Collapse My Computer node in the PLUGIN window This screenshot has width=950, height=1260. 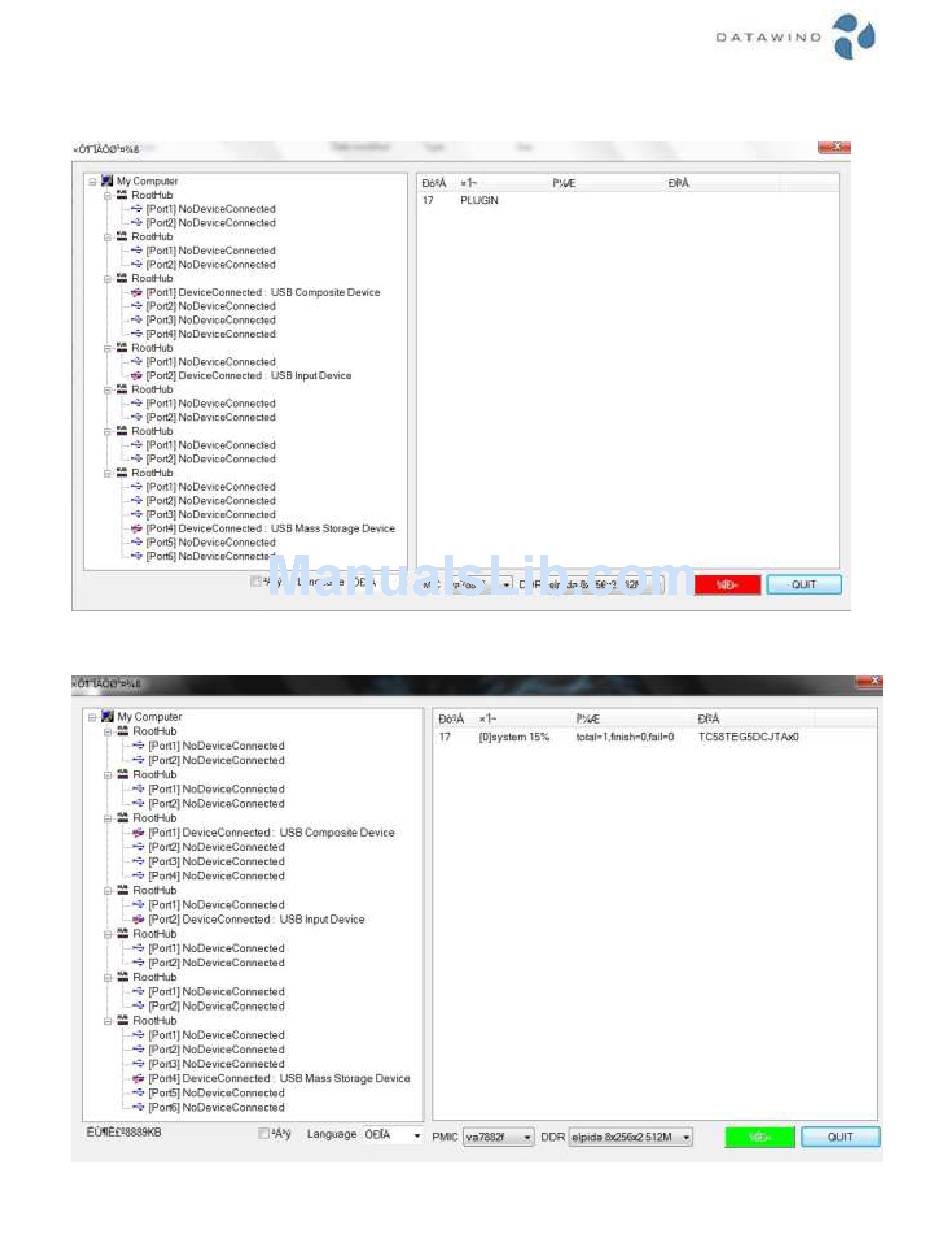point(92,181)
